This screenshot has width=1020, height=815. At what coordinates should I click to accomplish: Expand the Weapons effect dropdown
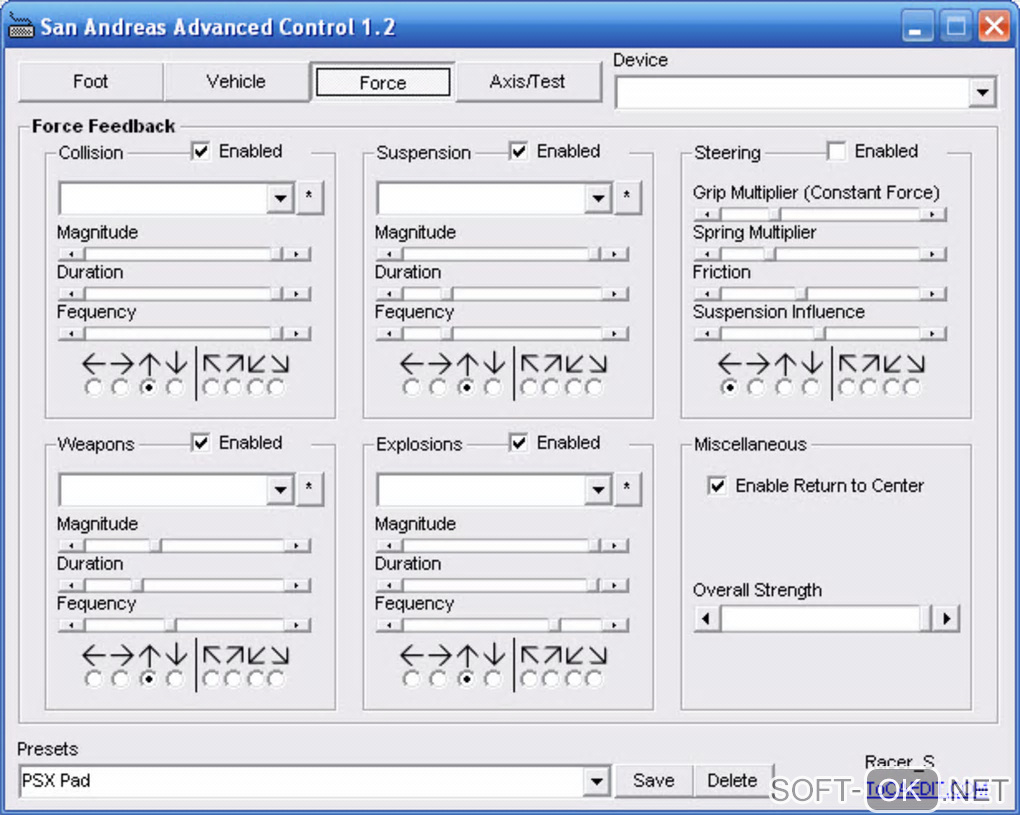pos(280,489)
